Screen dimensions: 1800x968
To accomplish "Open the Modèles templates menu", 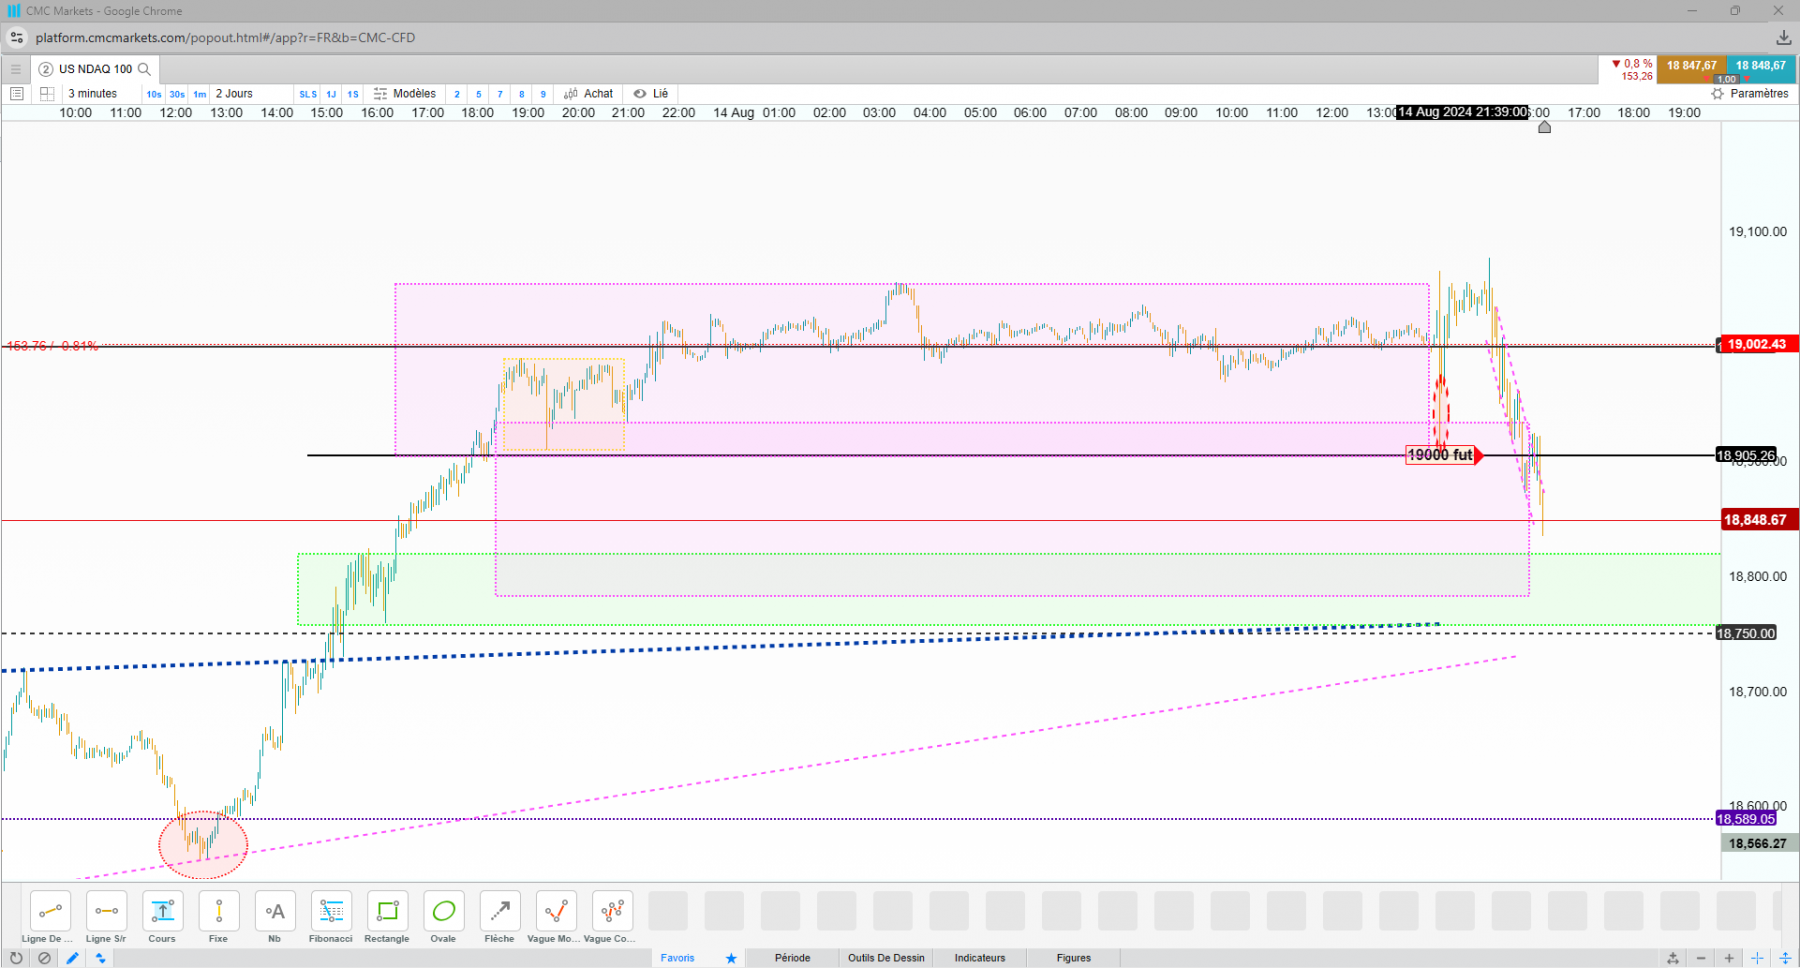I will coord(405,94).
